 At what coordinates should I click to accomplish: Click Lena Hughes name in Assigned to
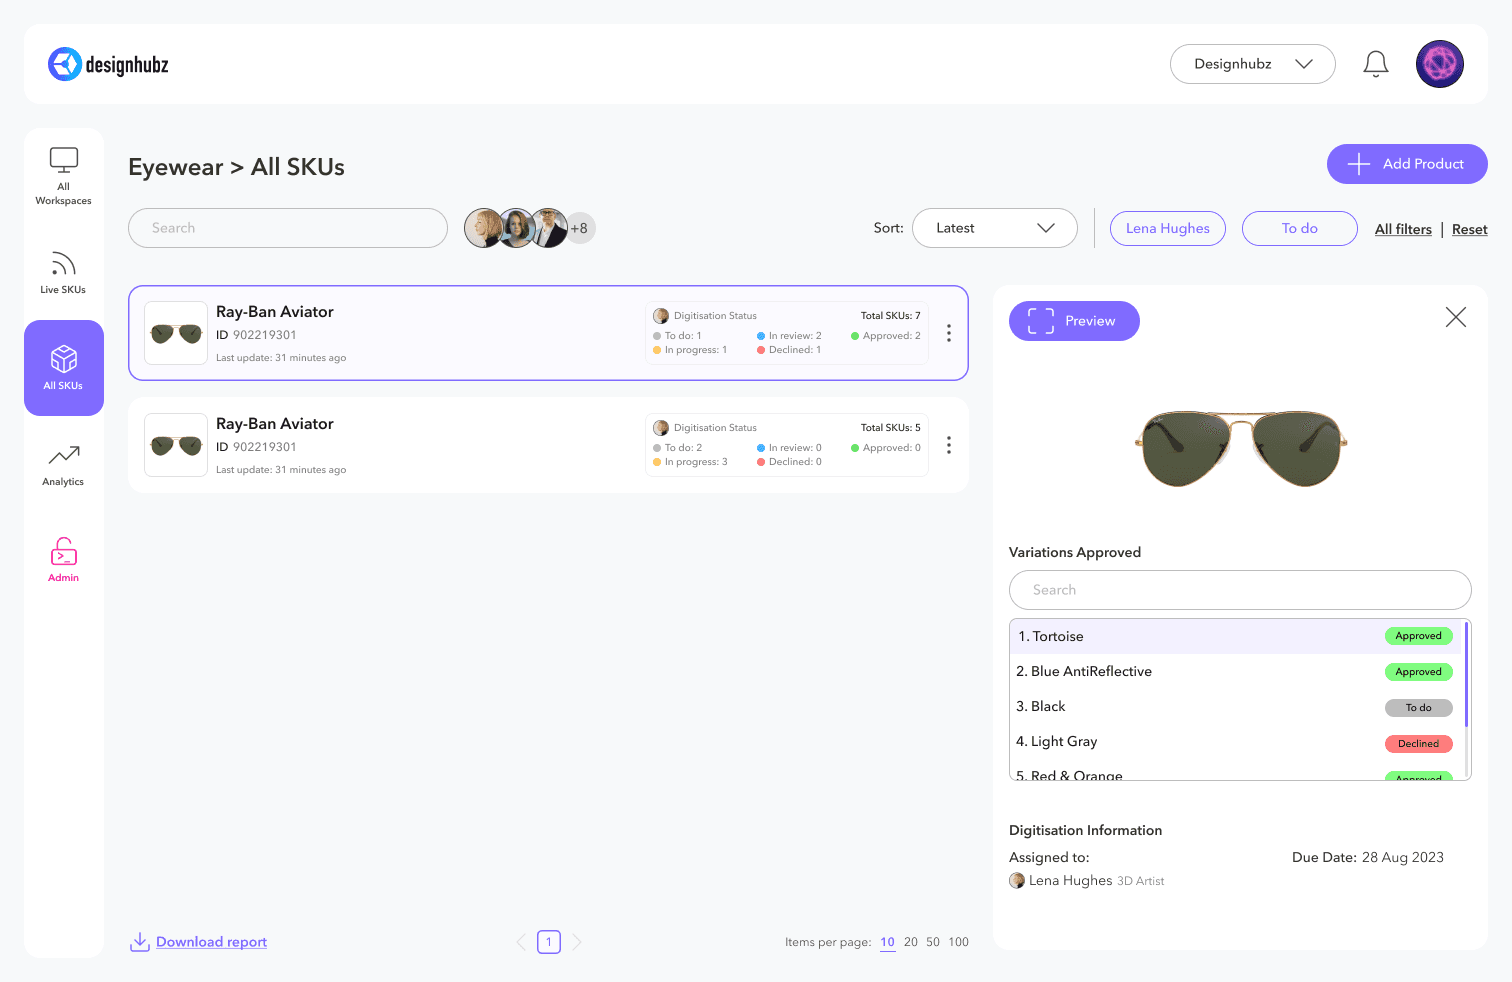[1070, 881]
